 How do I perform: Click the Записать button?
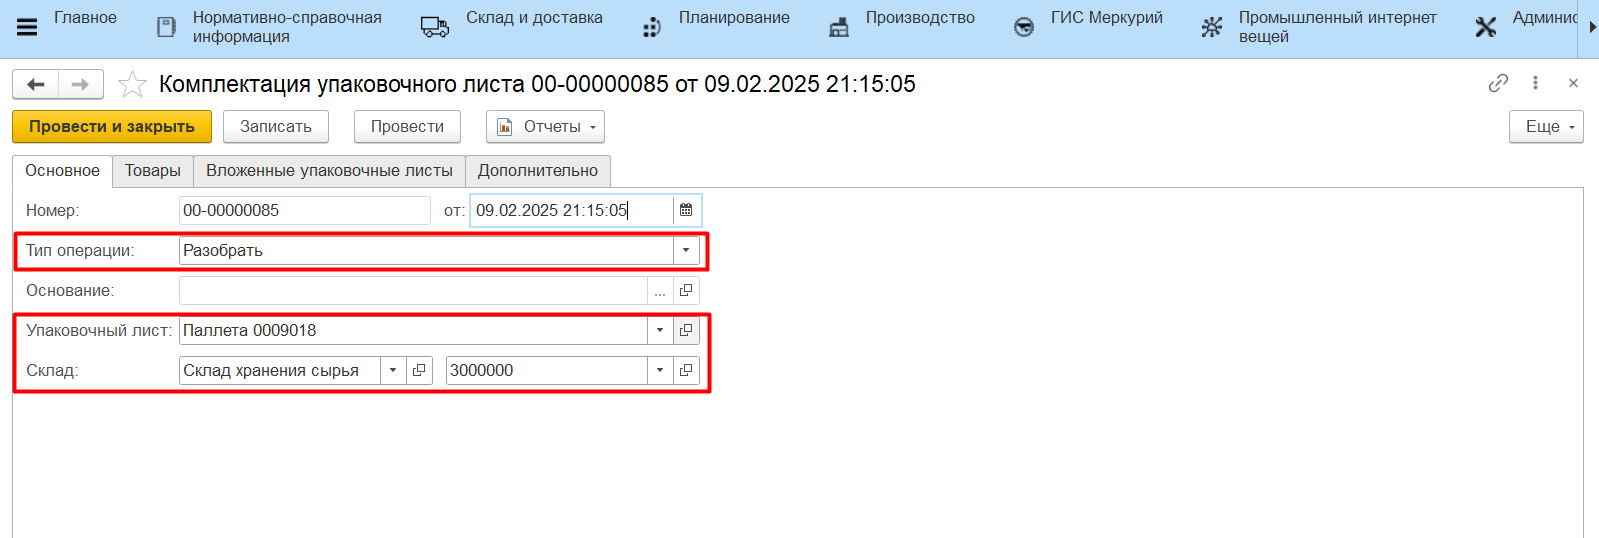point(276,127)
